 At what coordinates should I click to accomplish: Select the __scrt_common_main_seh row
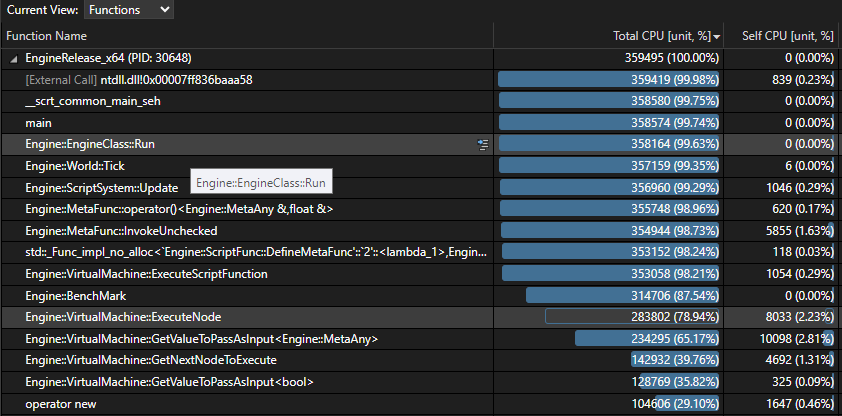[421, 101]
